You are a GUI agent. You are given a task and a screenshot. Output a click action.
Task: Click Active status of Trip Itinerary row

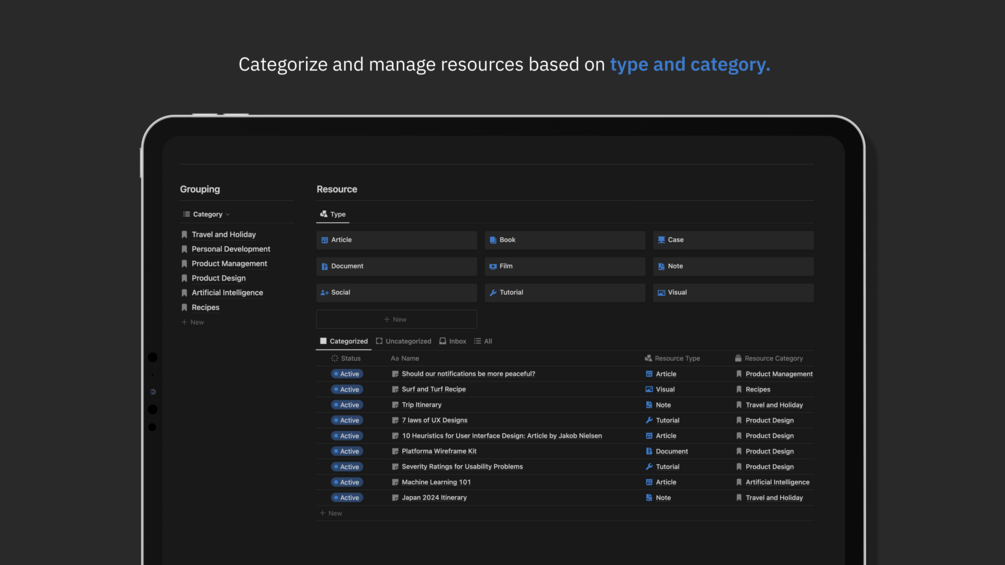tap(347, 405)
